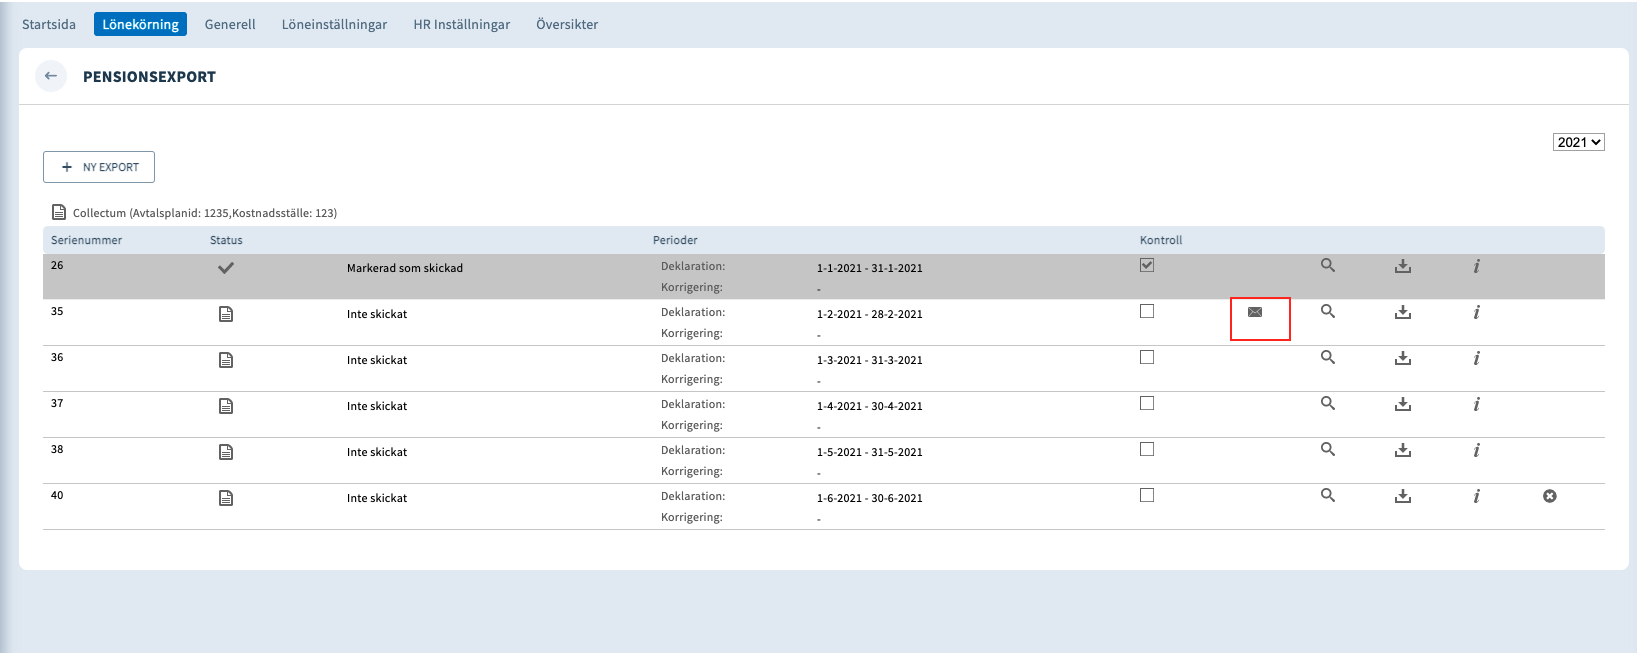Viewport: 1637px width, 653px height.
Task: Select the Lönekörning tab
Action: pos(141,24)
